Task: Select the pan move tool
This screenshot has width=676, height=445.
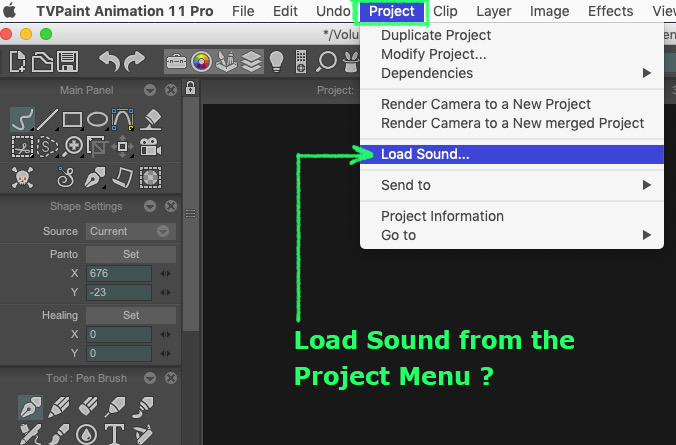Action: (x=122, y=147)
